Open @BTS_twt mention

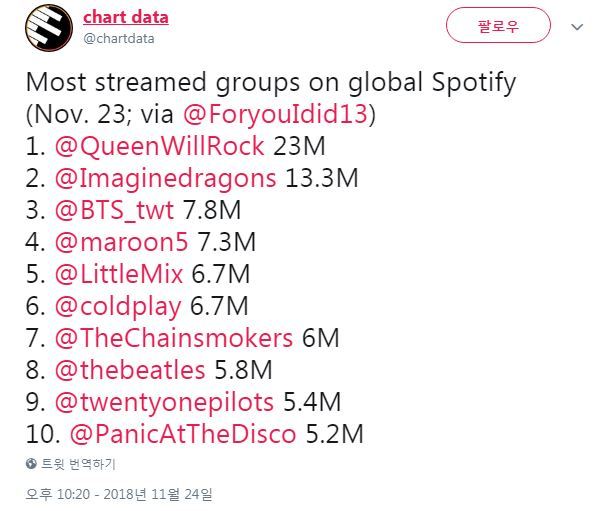tap(115, 210)
